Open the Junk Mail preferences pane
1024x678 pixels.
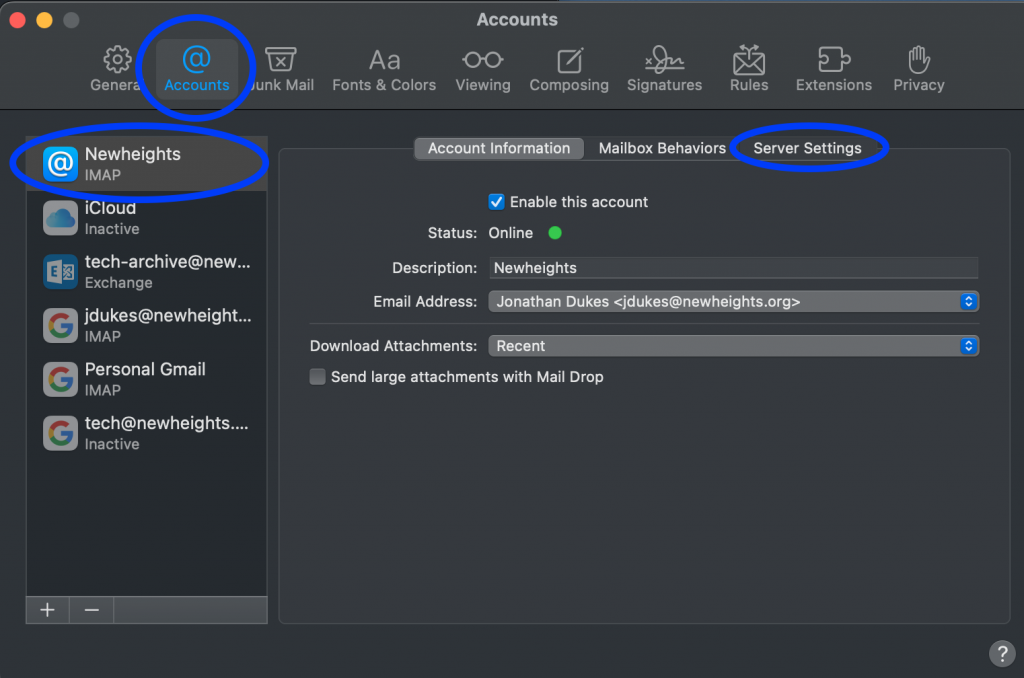pos(281,69)
